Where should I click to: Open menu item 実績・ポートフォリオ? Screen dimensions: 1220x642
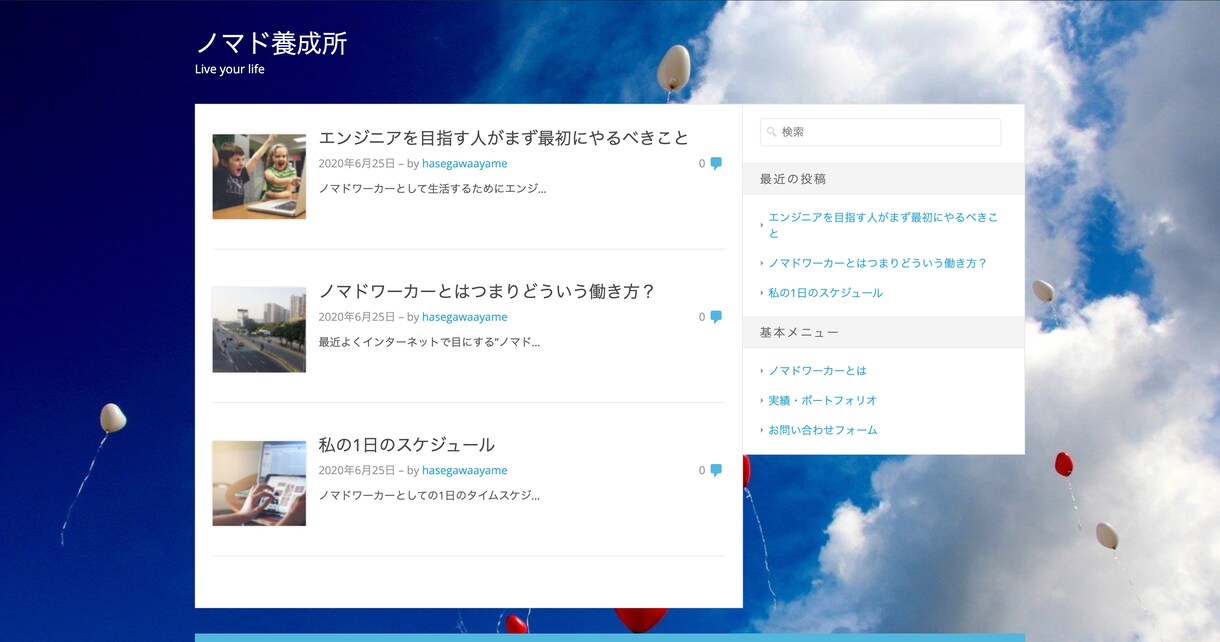[822, 400]
